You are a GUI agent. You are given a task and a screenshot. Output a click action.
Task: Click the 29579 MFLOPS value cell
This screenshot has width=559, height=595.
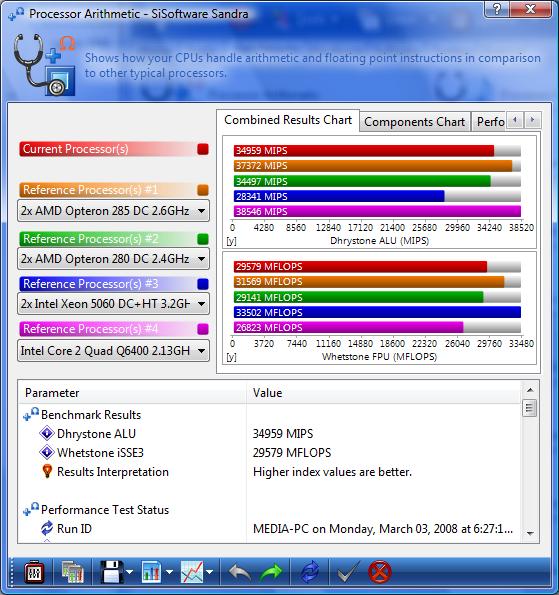(x=292, y=453)
